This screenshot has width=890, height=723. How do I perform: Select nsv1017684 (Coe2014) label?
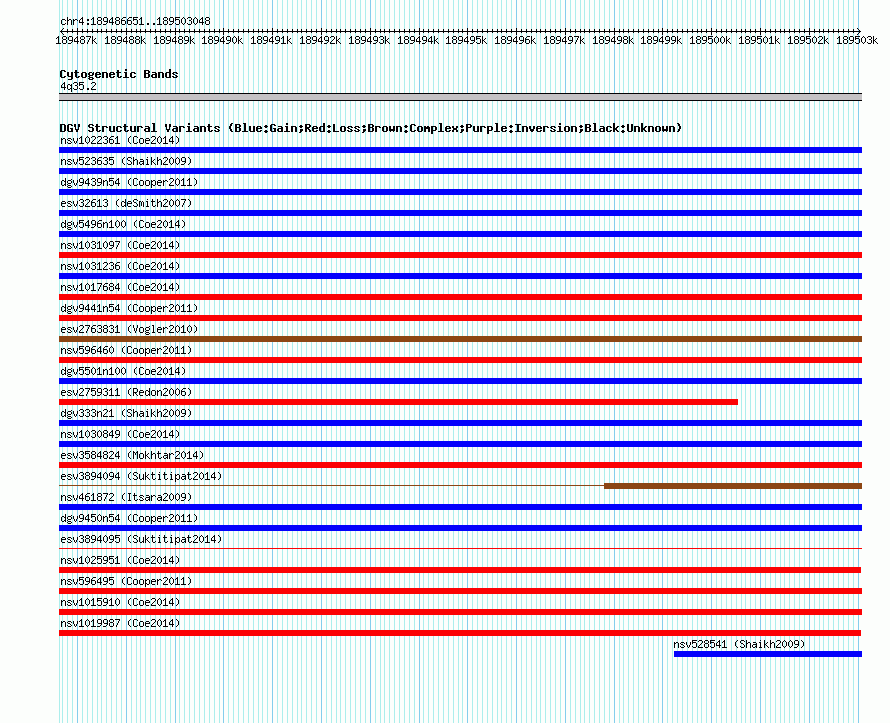120,287
